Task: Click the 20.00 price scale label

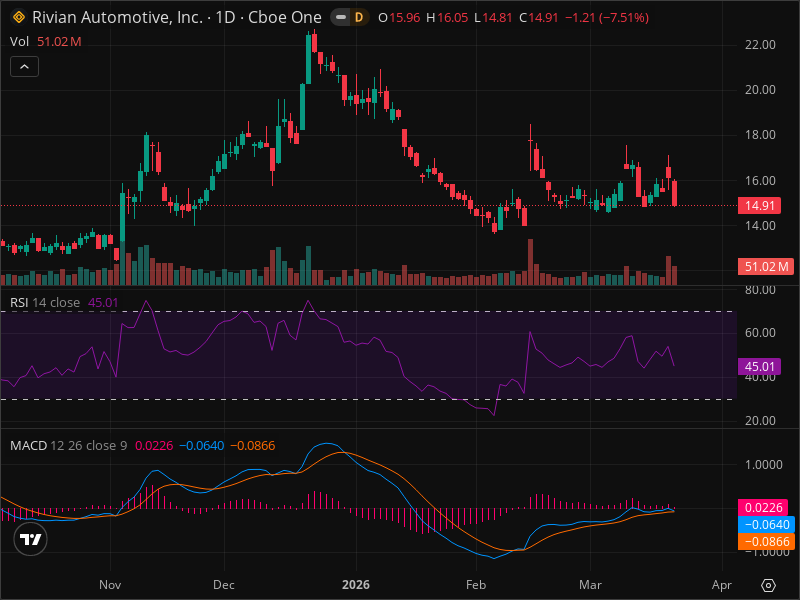Action: tap(760, 90)
